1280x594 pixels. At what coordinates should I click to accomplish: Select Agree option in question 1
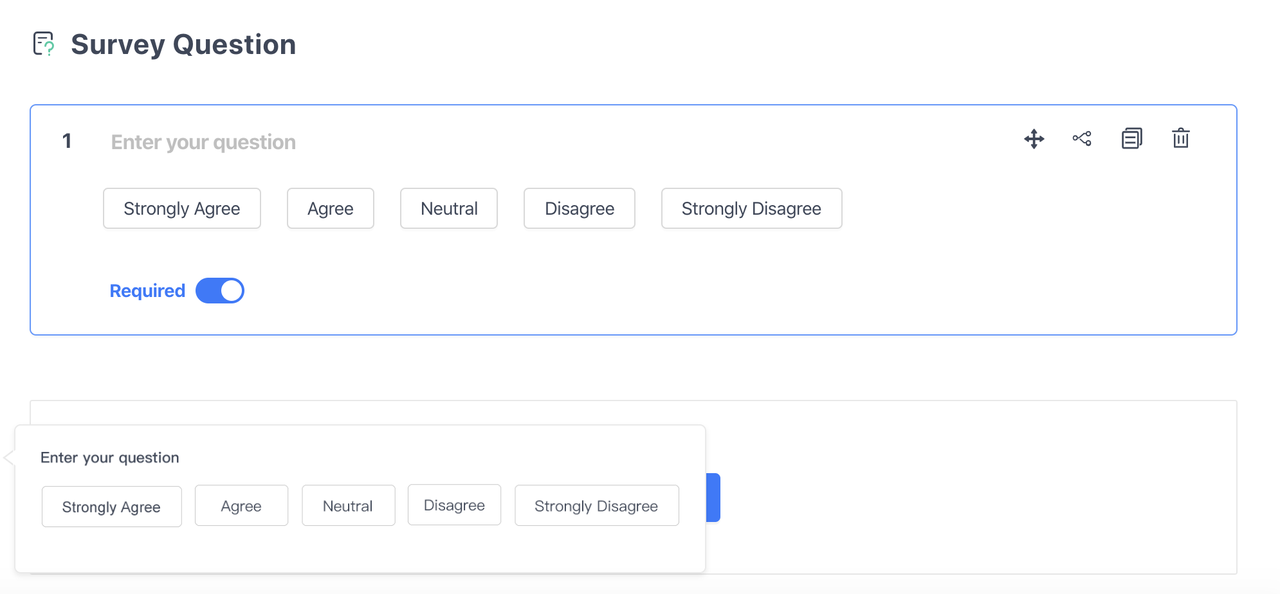pyautogui.click(x=331, y=209)
